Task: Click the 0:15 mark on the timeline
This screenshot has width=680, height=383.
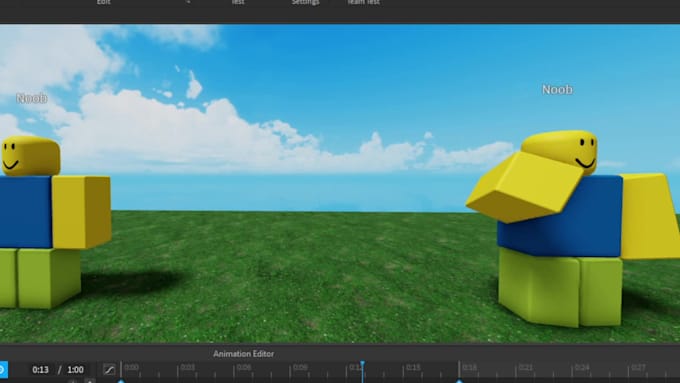Action: (413, 367)
